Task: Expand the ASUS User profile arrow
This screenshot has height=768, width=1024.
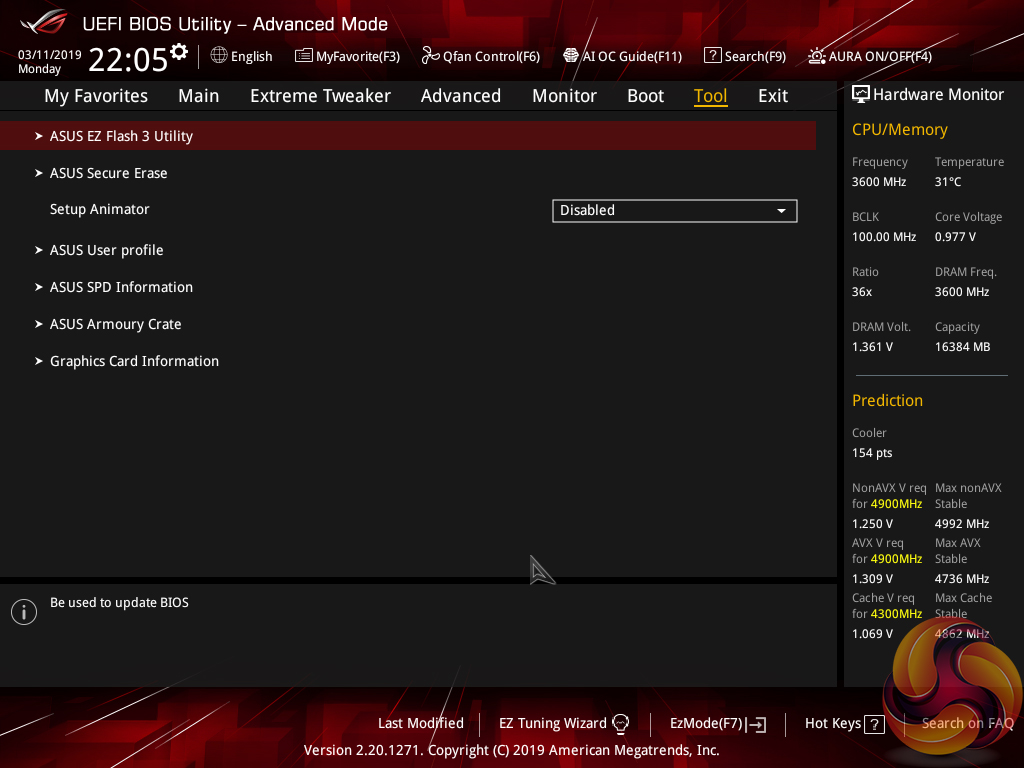Action: click(x=39, y=249)
